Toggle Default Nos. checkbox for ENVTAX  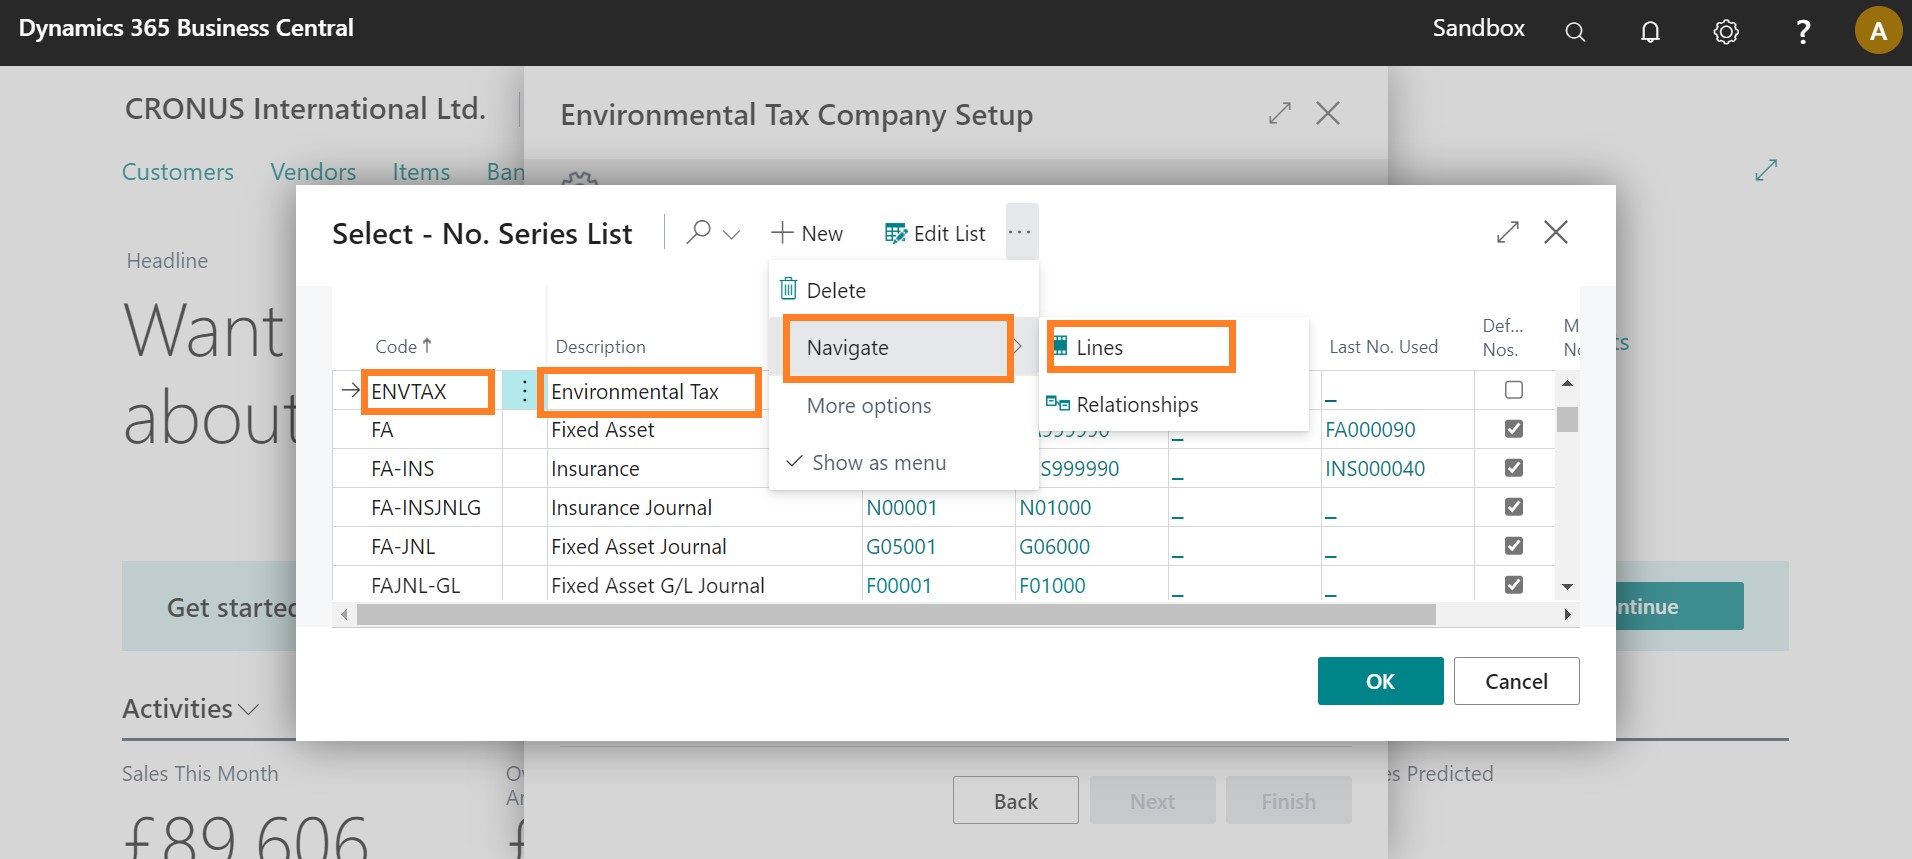tap(1514, 390)
